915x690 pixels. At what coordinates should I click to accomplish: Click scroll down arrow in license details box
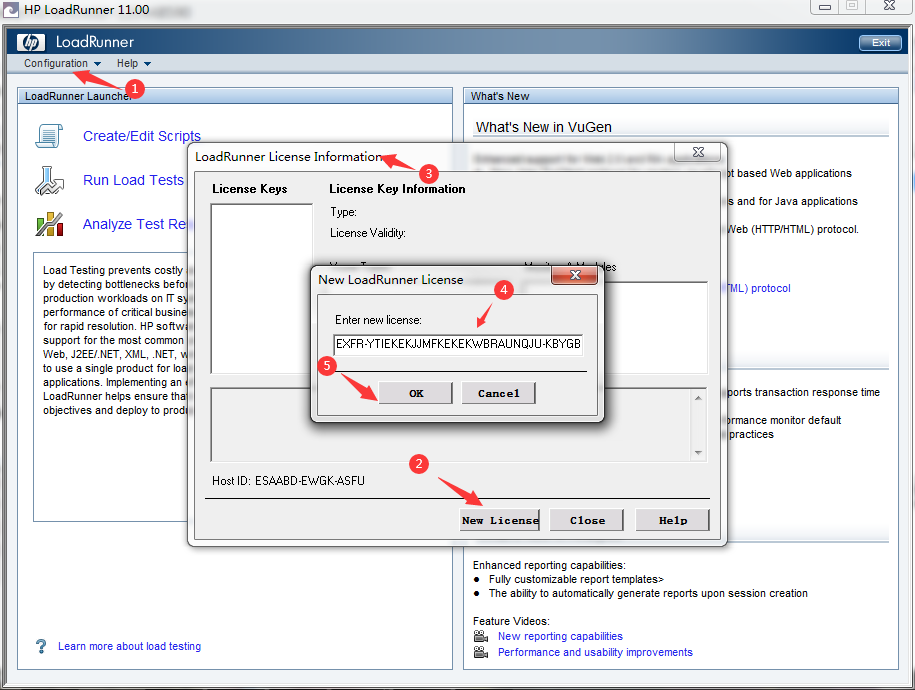click(x=698, y=453)
